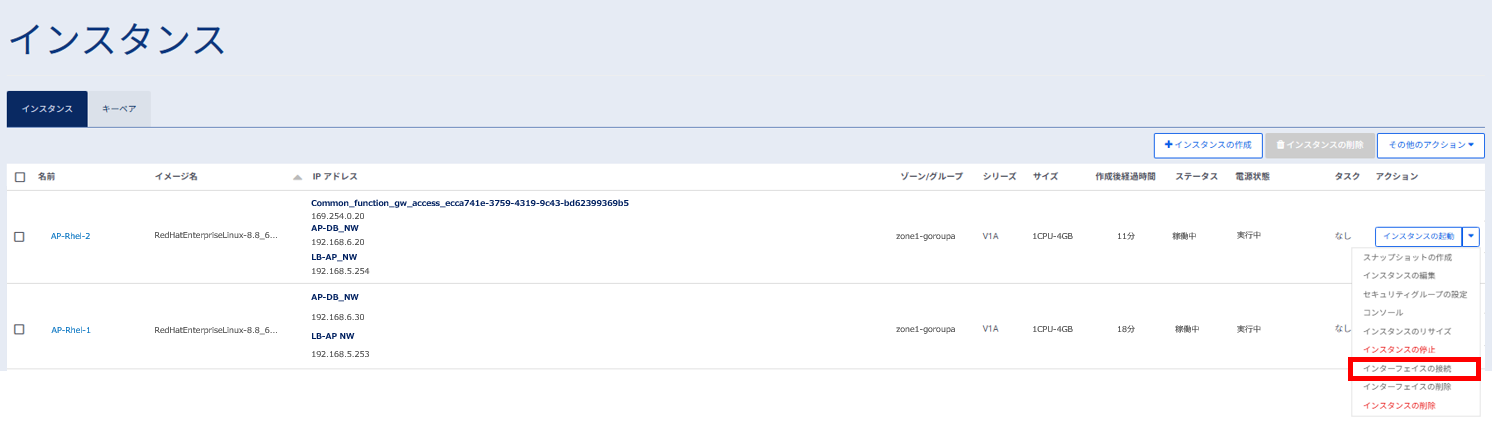Click the インスタンスの起動 button
This screenshot has width=1493, height=423.
[1418, 237]
